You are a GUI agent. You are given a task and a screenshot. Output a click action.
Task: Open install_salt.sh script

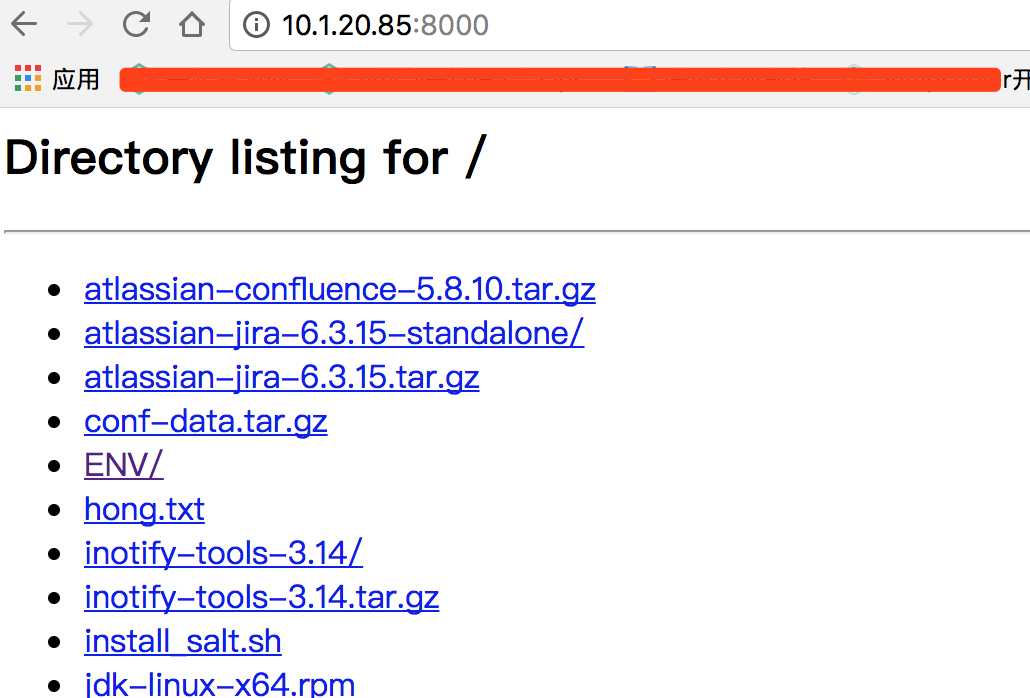pos(183,642)
